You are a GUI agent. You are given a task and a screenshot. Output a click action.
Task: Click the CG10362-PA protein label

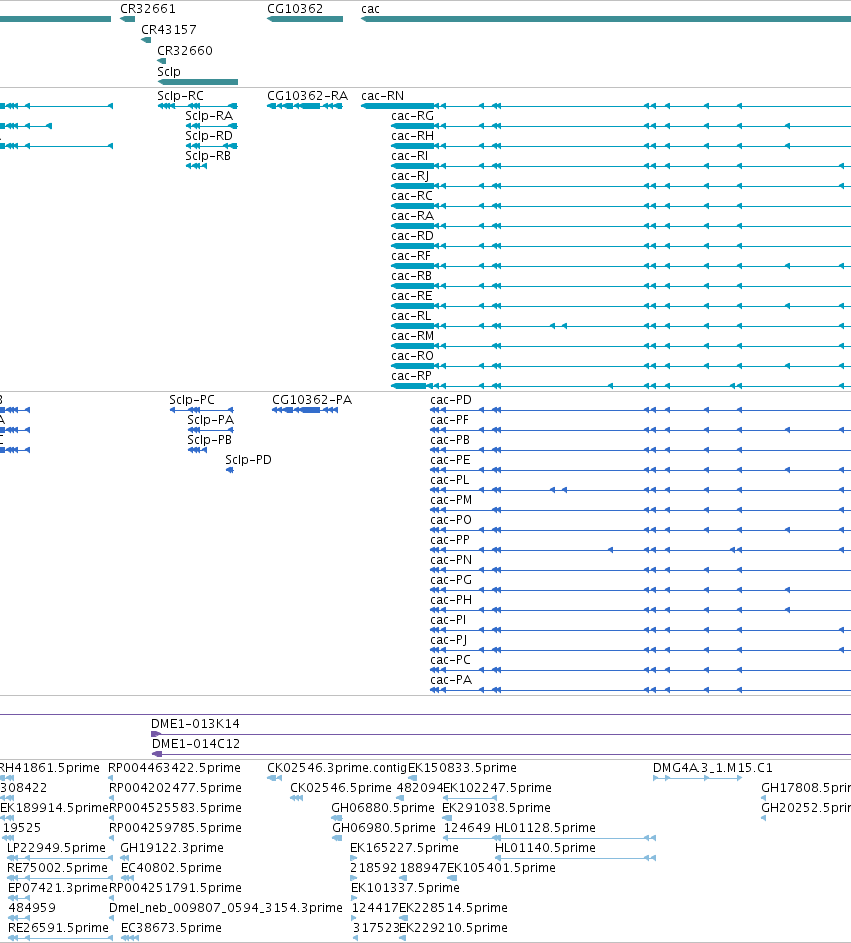[312, 400]
